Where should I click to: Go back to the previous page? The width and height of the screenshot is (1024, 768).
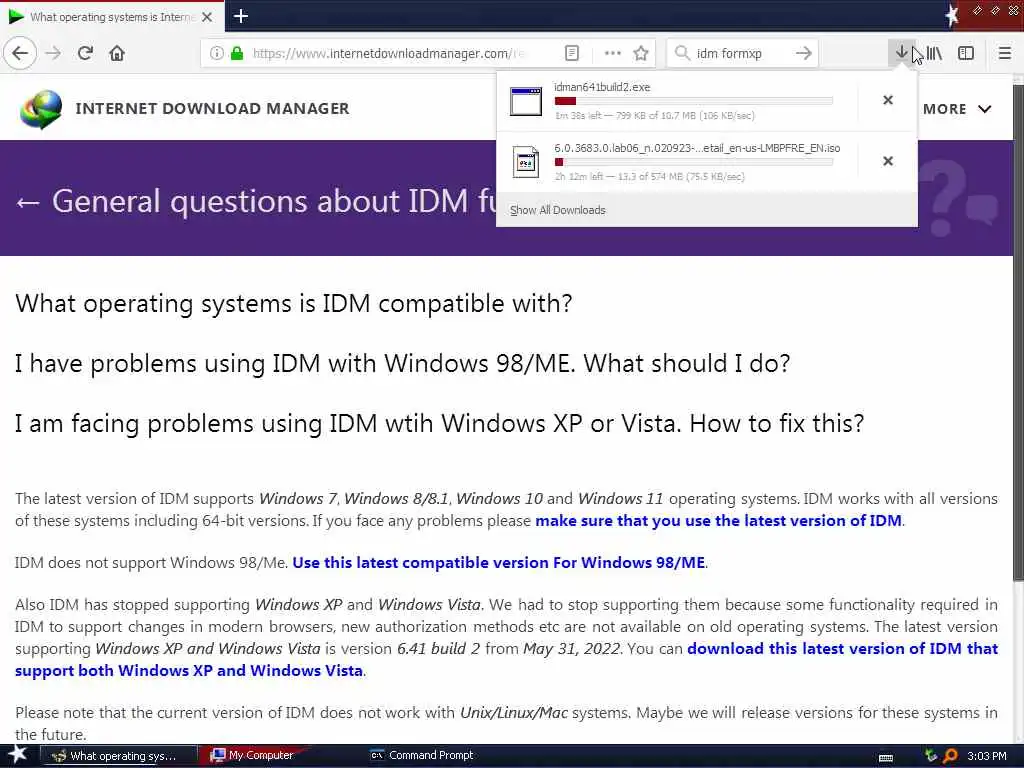(x=20, y=53)
